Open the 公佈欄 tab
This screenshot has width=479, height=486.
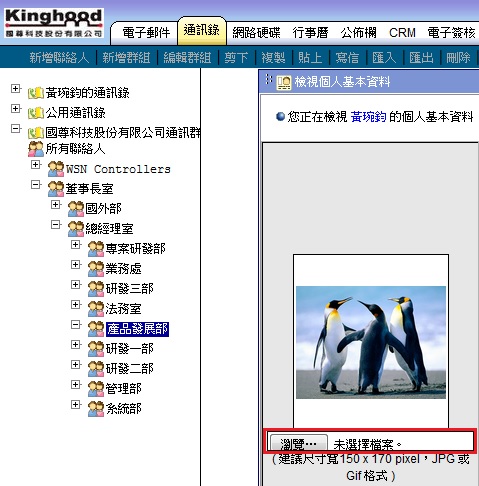tap(358, 33)
